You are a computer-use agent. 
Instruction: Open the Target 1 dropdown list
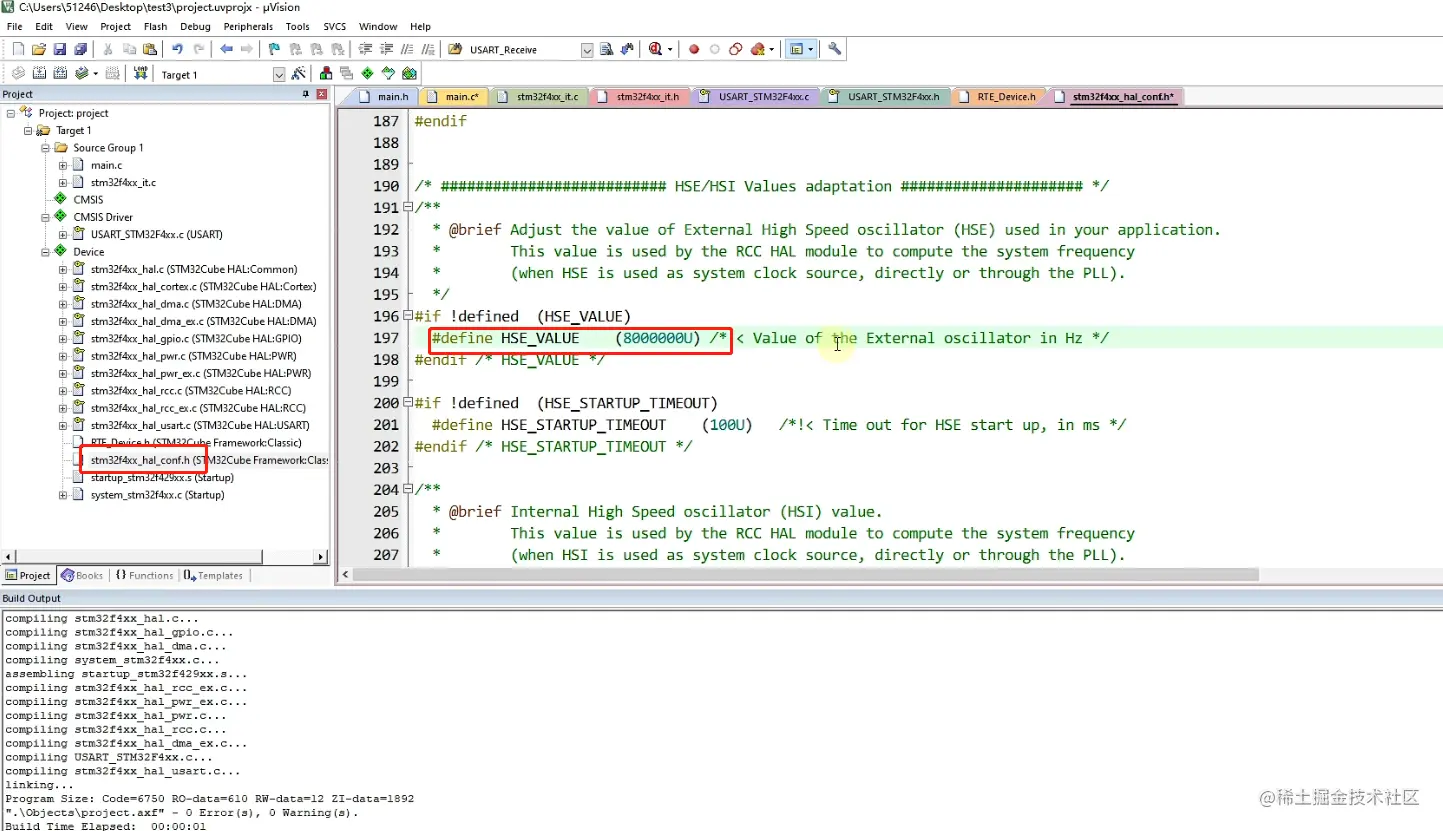279,74
